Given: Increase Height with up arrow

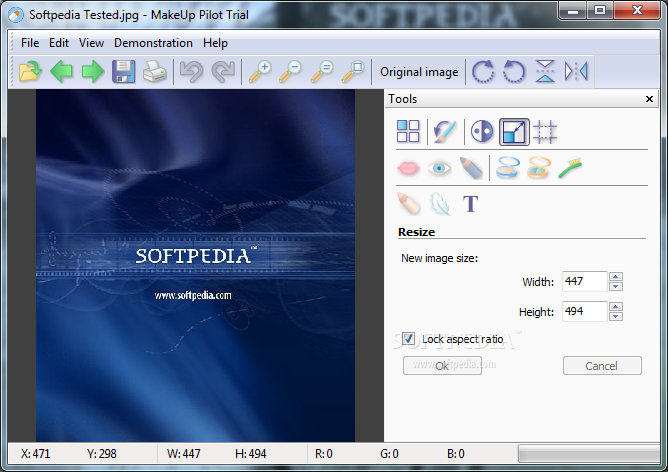Looking at the screenshot, I should point(616,306).
